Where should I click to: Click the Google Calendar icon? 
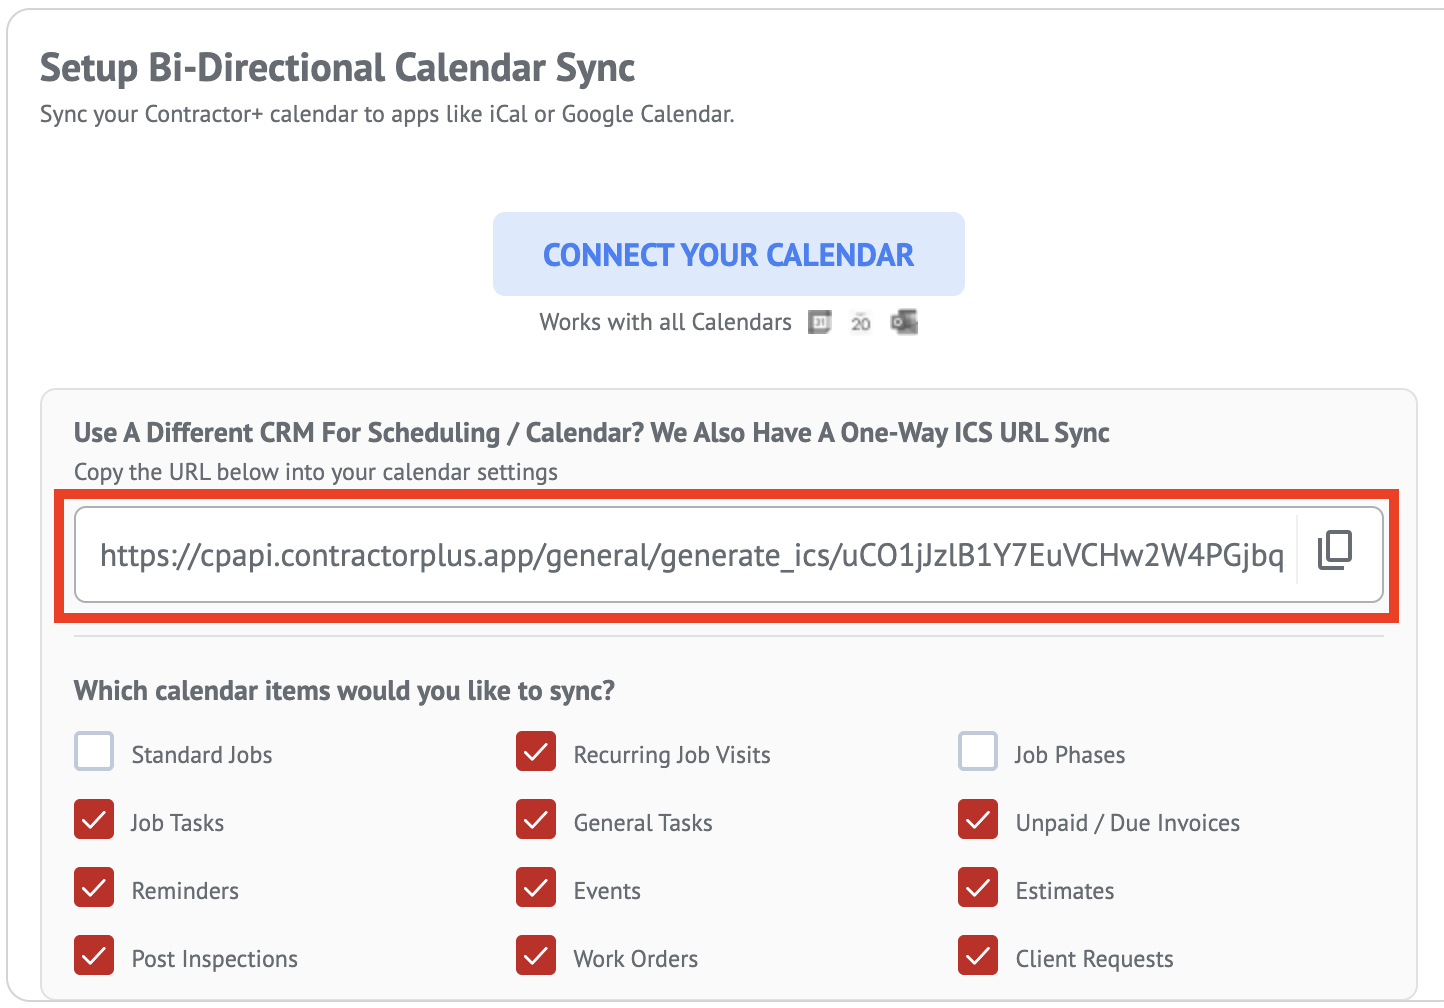[x=820, y=322]
